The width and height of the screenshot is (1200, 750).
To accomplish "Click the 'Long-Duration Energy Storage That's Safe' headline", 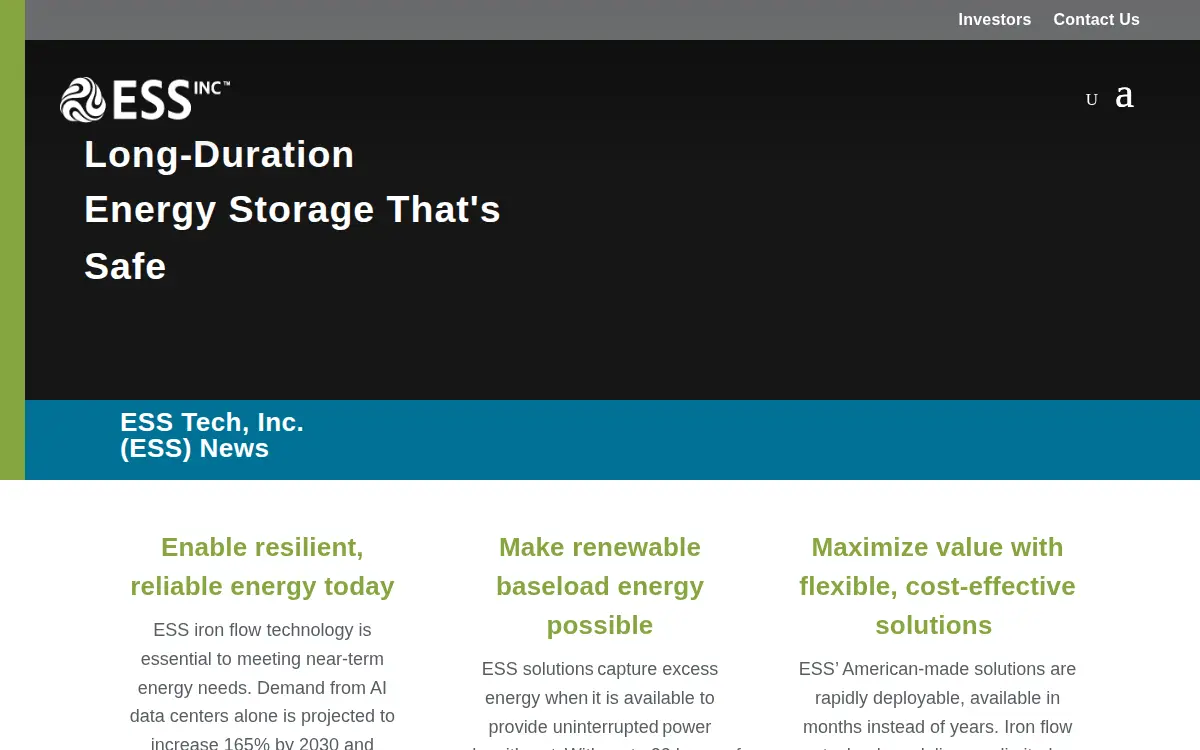I will pos(292,210).
